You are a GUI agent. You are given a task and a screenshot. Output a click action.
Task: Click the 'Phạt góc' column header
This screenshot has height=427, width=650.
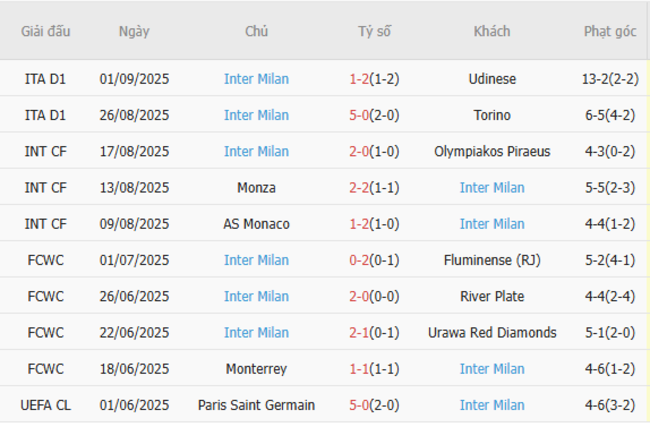point(610,31)
